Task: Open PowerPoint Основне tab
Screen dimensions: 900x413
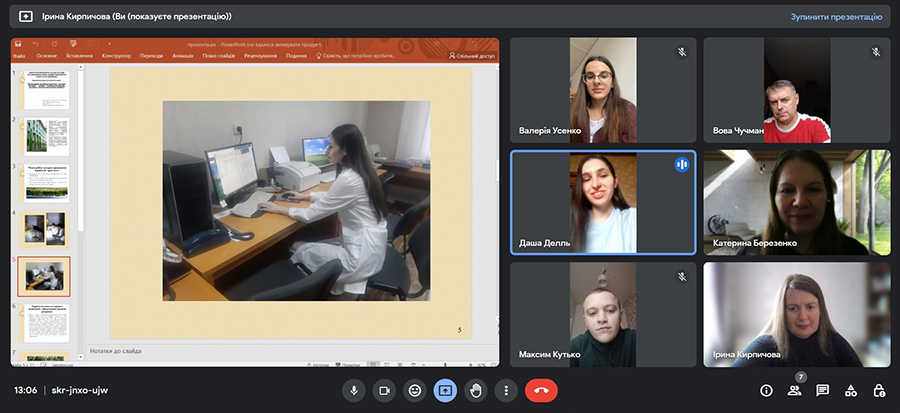Action: click(x=46, y=56)
